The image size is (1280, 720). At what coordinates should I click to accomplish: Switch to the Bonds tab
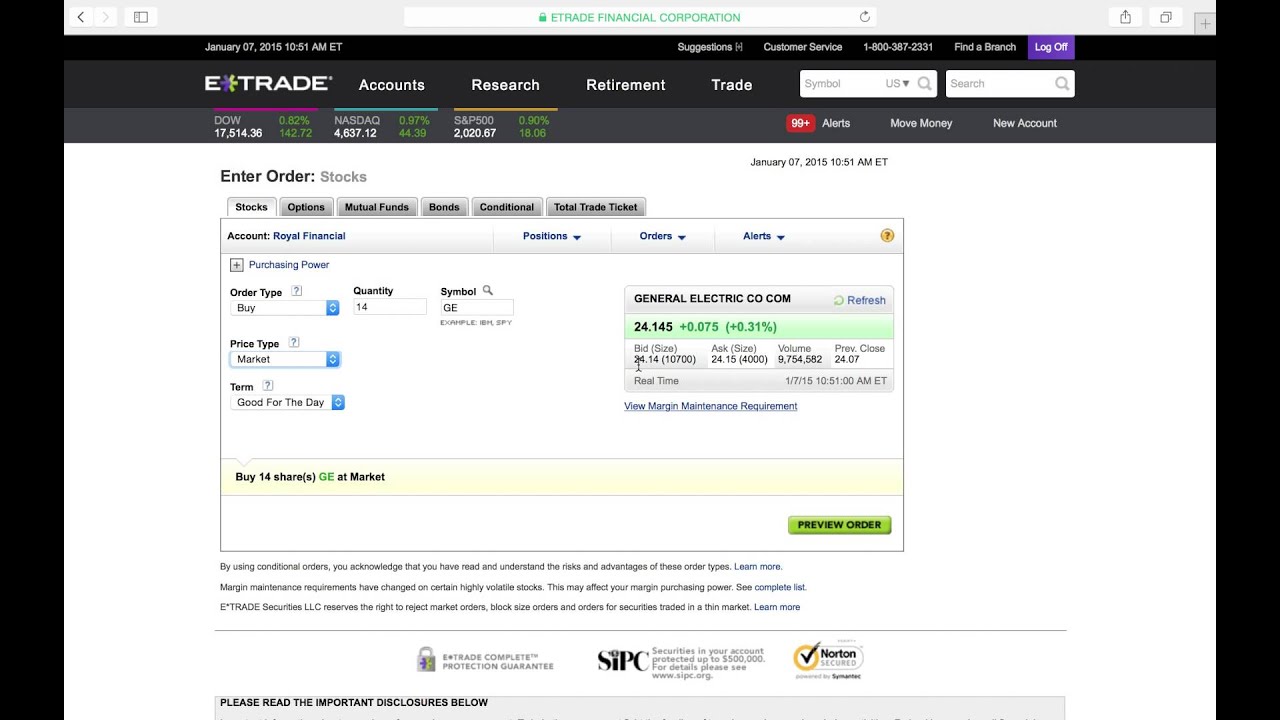444,207
